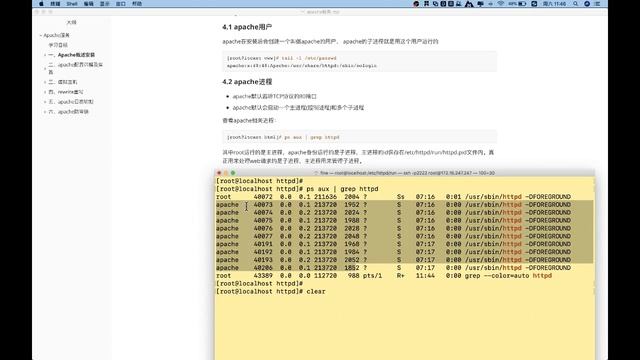This screenshot has height=360, width=640.
Task: Click the battery status icon
Action: coord(522,4)
